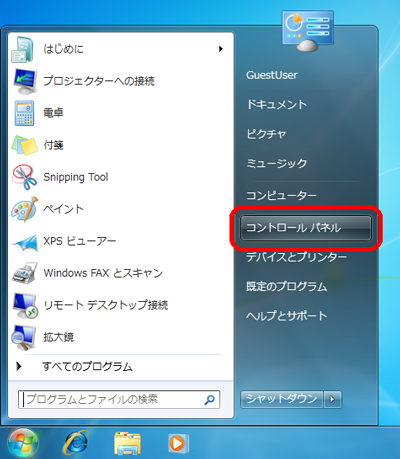Click the search magnifier icon in search box

[x=209, y=399]
